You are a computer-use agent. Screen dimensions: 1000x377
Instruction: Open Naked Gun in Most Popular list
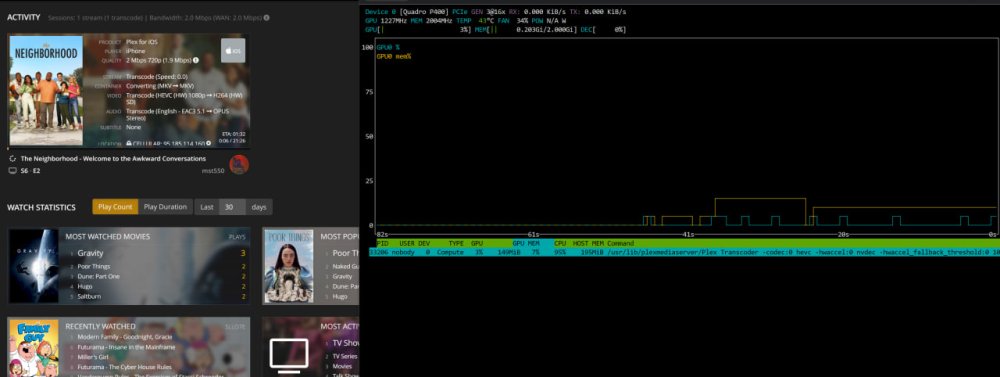point(345,266)
